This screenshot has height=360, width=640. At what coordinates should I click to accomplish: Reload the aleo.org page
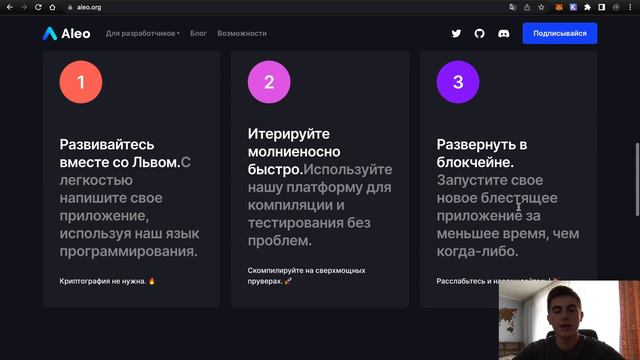[38, 7]
